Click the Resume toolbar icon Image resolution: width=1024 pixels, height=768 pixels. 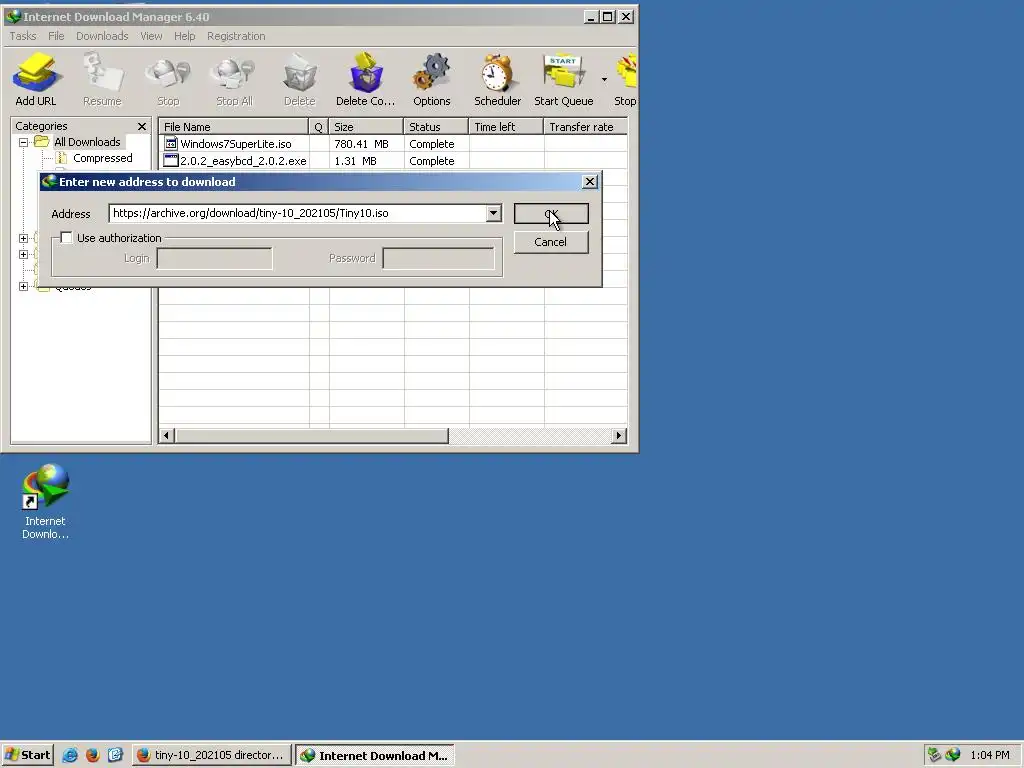click(x=103, y=72)
